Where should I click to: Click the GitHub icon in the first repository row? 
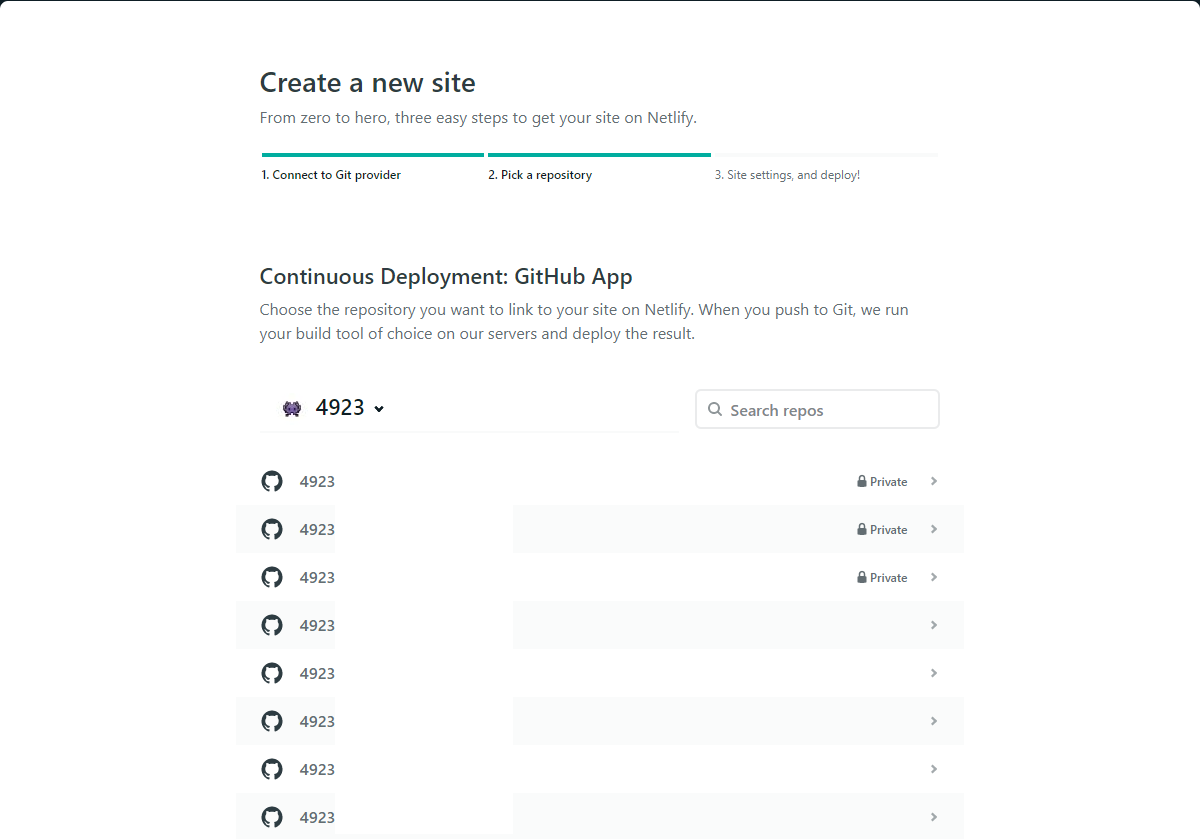(x=272, y=481)
